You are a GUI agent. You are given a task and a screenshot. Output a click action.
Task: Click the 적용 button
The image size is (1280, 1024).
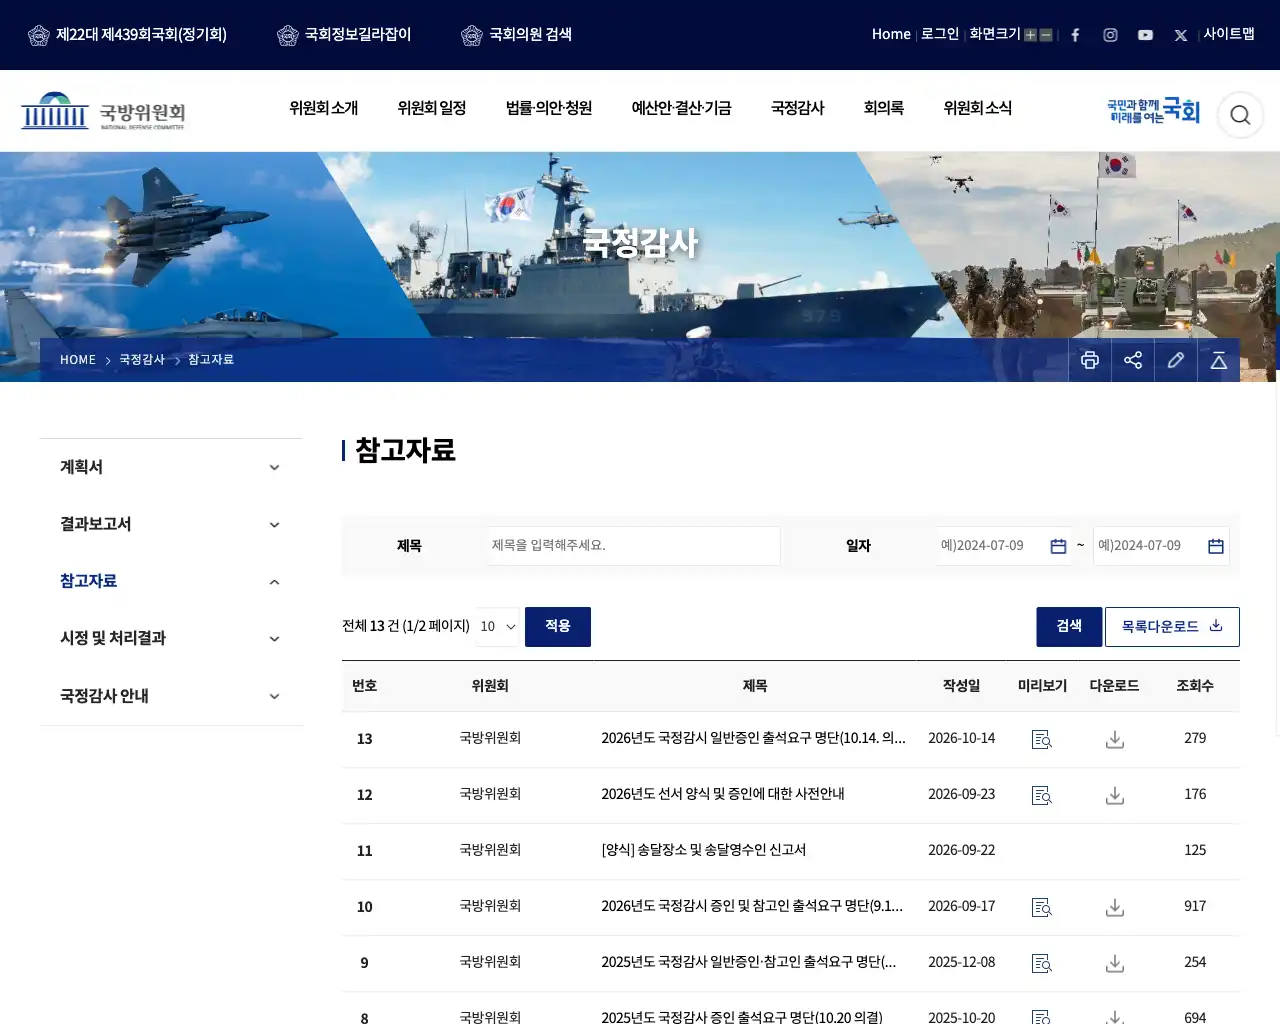[558, 626]
